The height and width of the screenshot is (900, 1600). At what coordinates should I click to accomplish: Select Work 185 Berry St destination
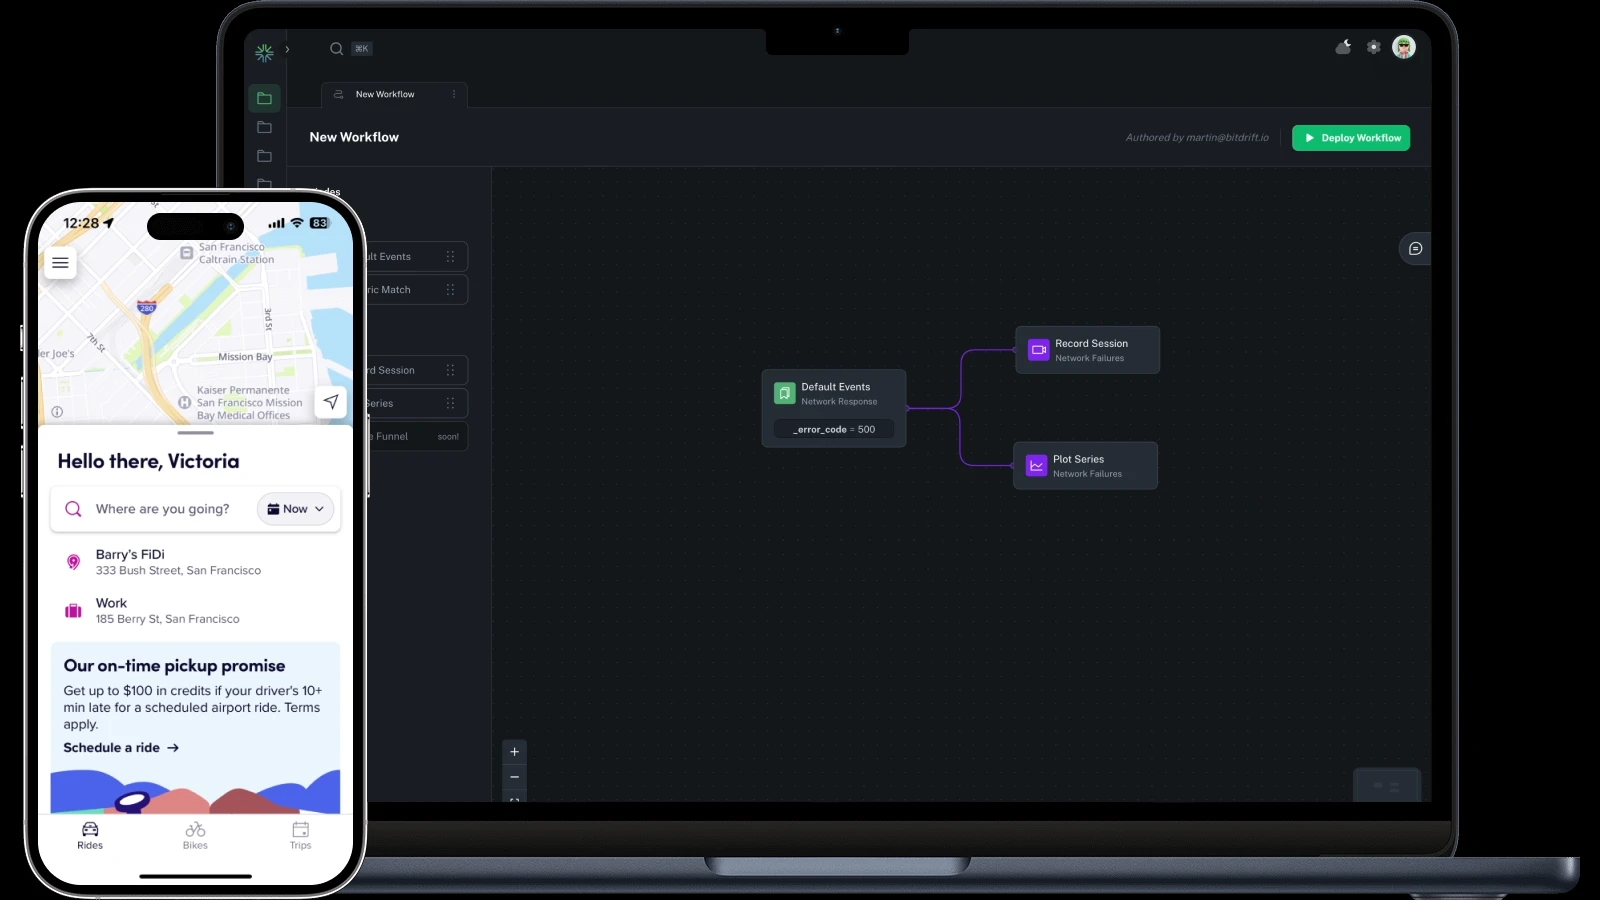[196, 611]
